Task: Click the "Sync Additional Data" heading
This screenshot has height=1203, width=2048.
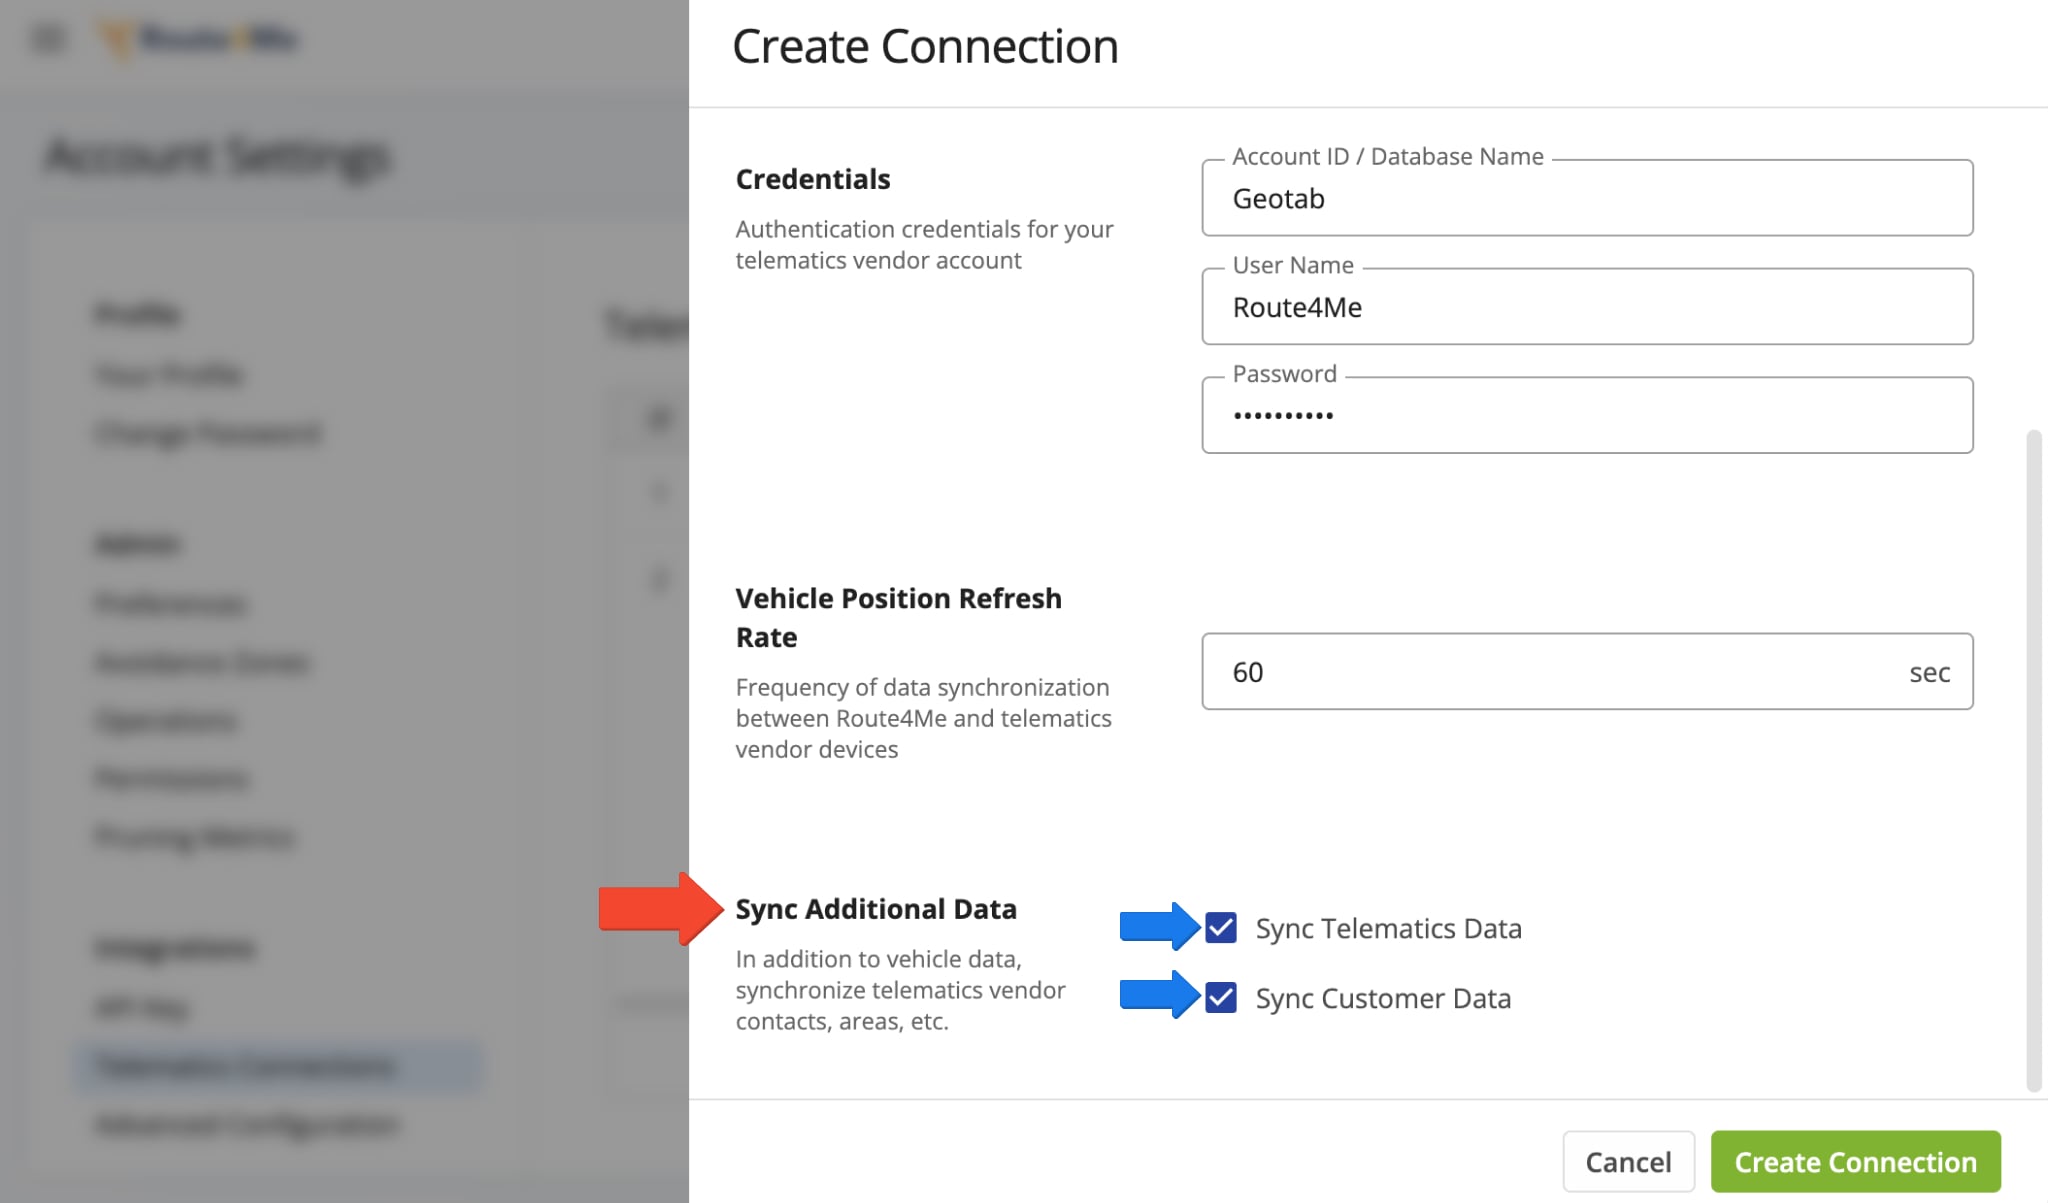Action: click(x=876, y=909)
